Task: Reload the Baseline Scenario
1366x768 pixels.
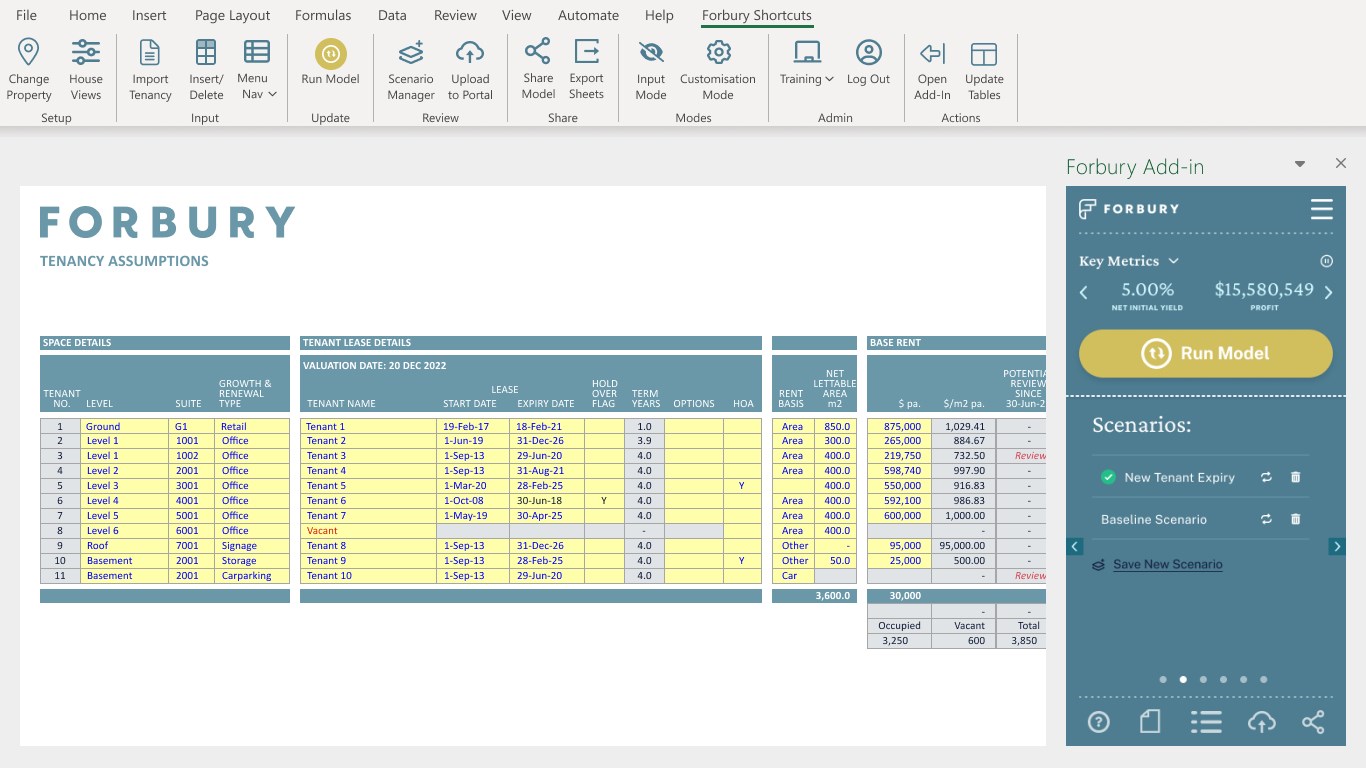Action: (1266, 520)
